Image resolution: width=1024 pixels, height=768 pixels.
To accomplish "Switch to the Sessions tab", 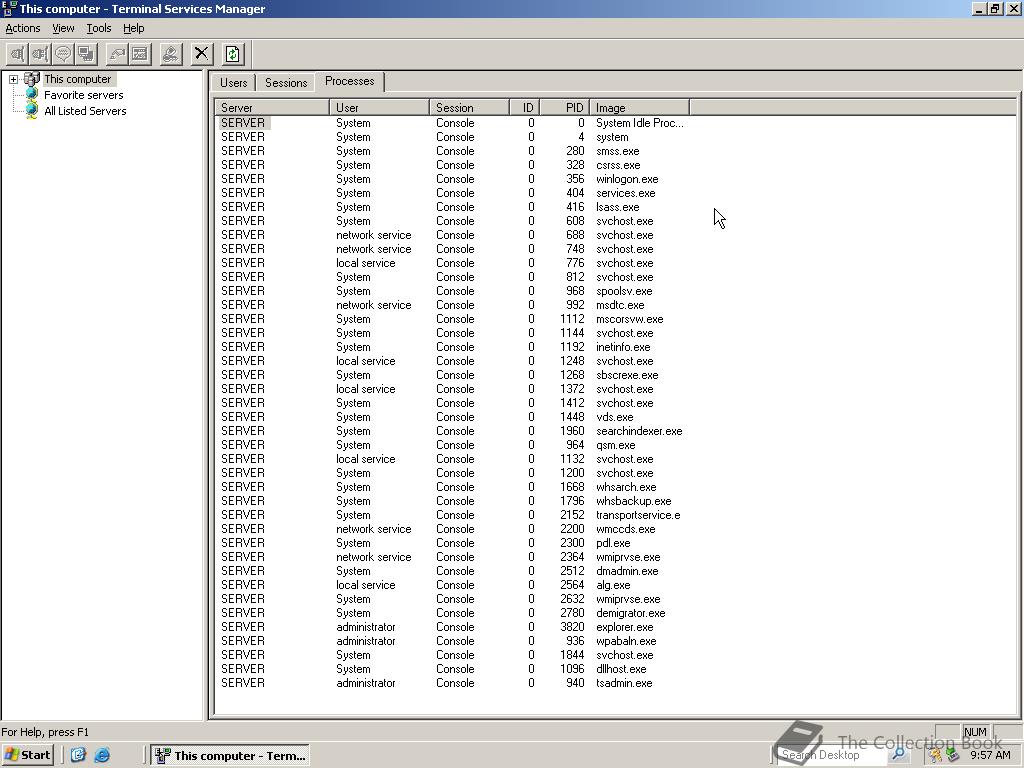I will click(286, 83).
